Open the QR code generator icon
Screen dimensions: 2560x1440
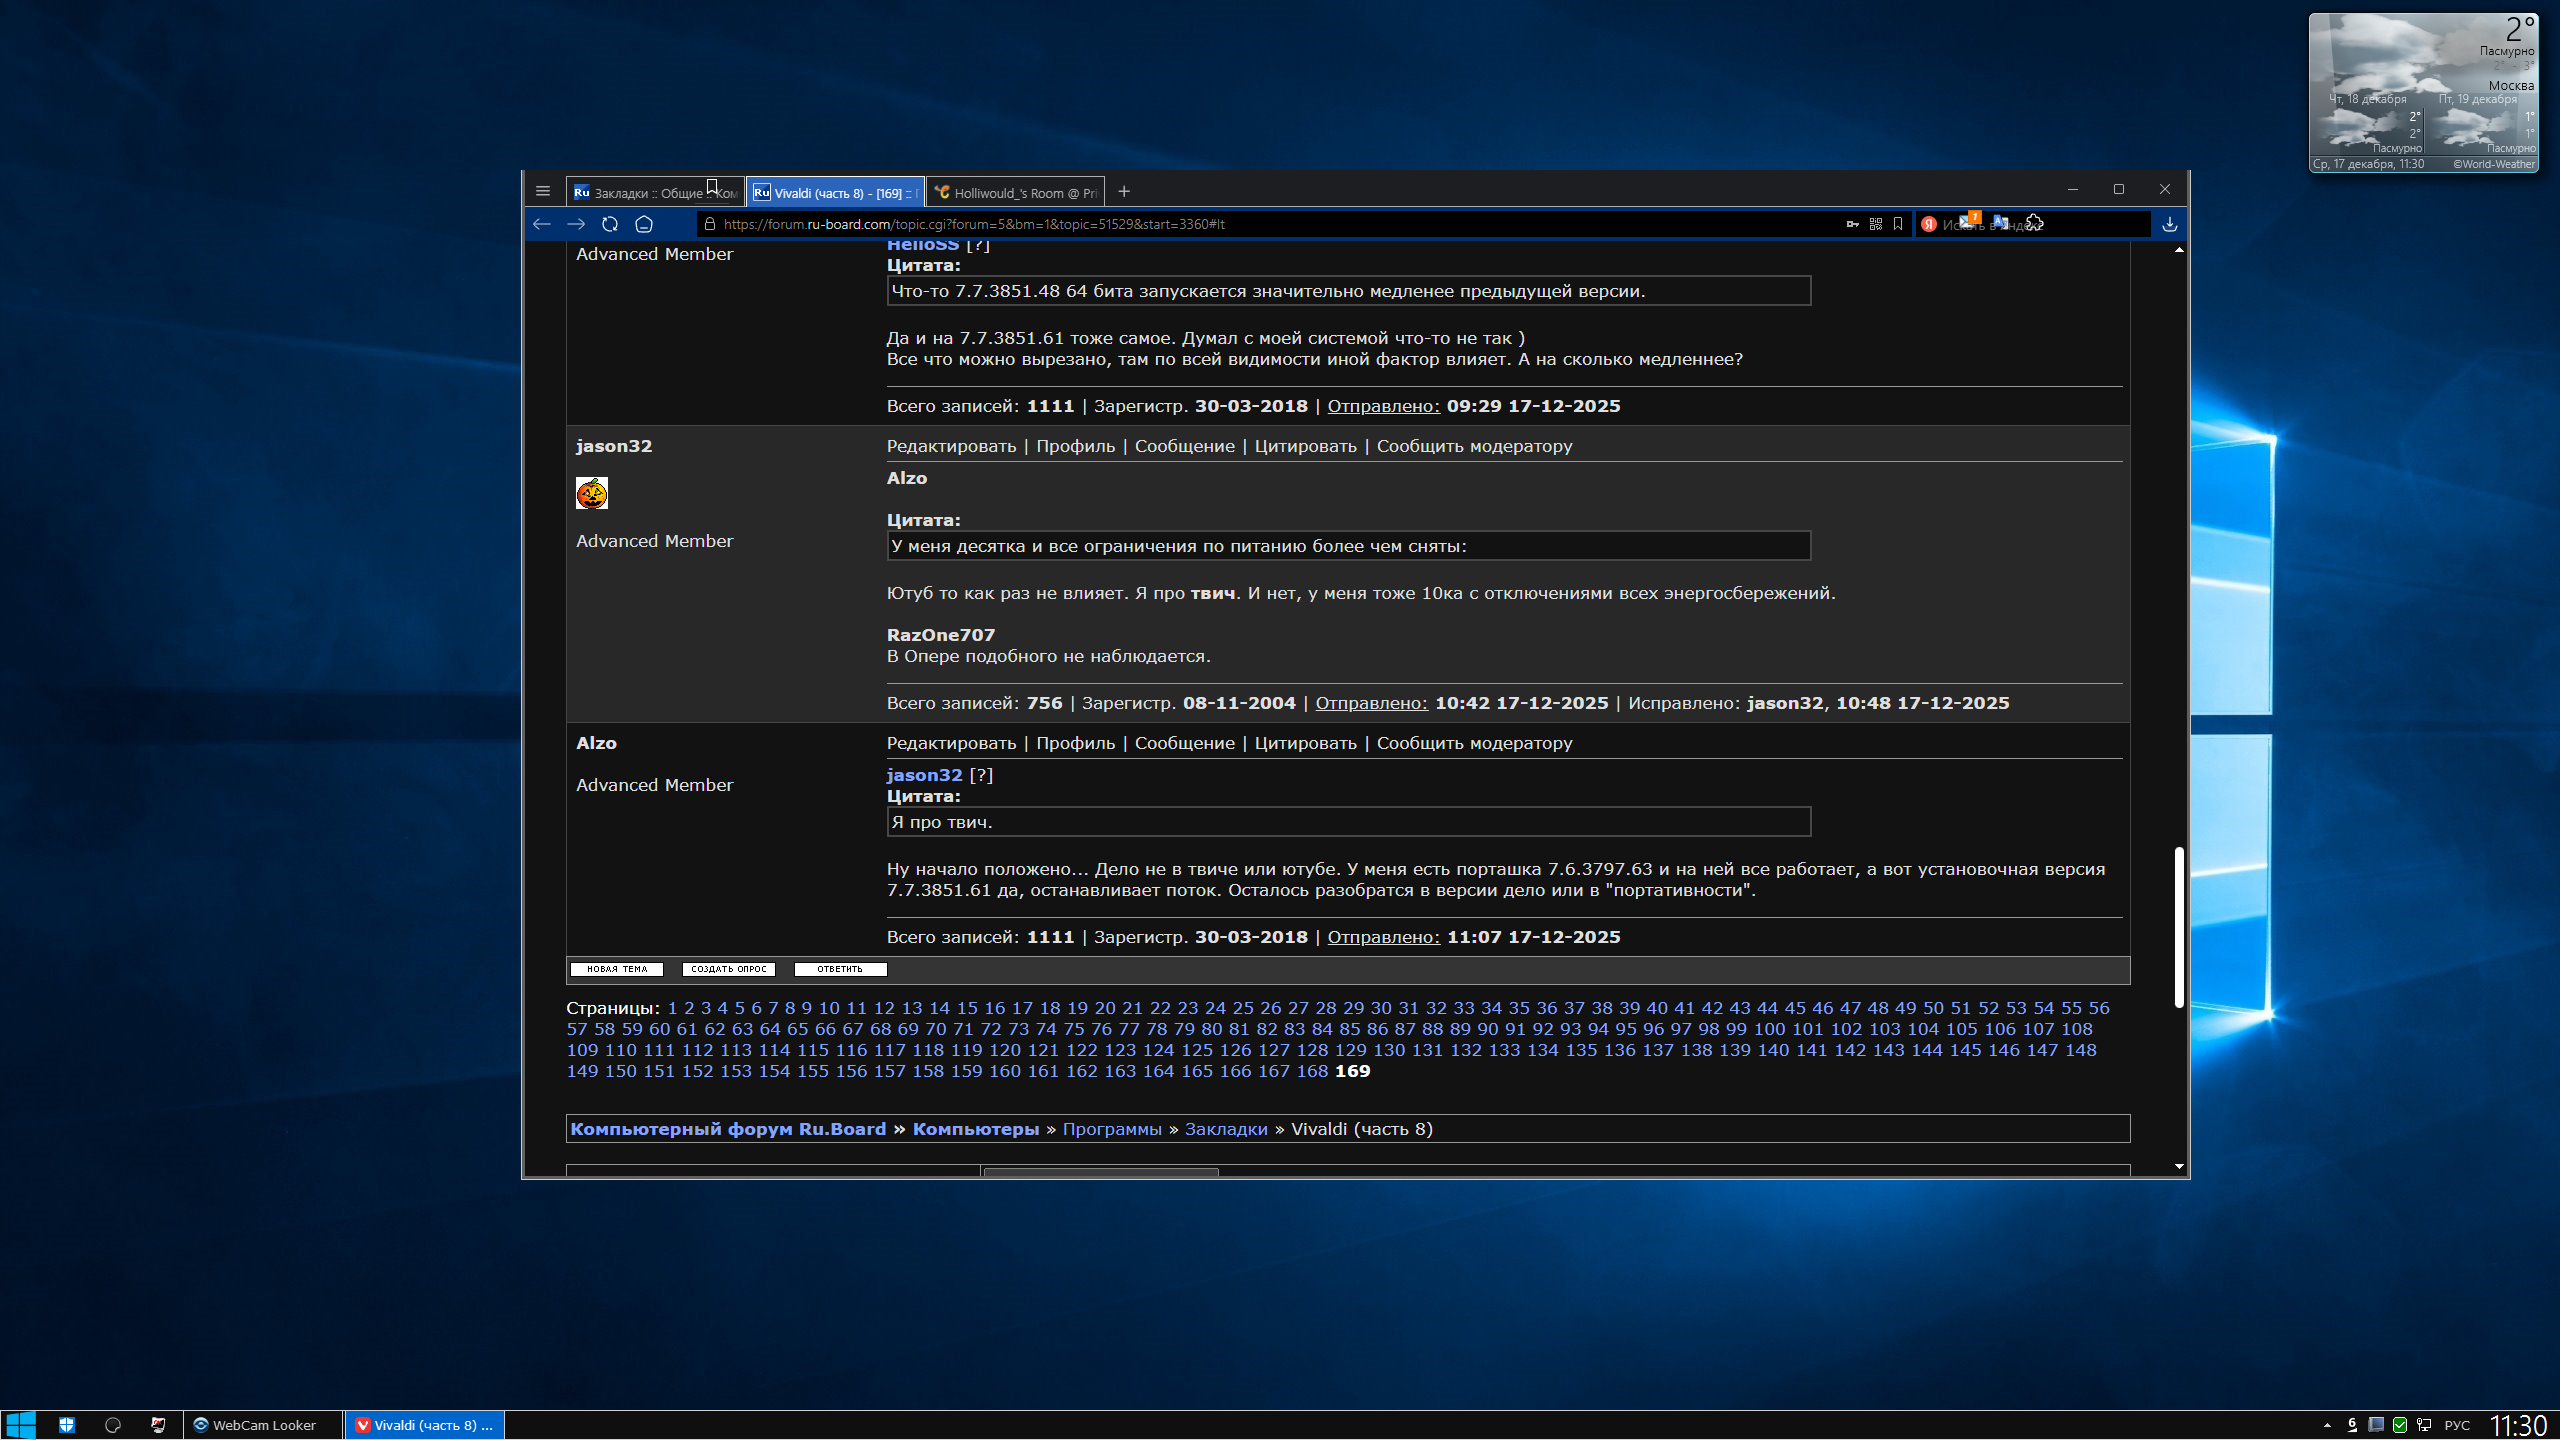coord(1876,224)
